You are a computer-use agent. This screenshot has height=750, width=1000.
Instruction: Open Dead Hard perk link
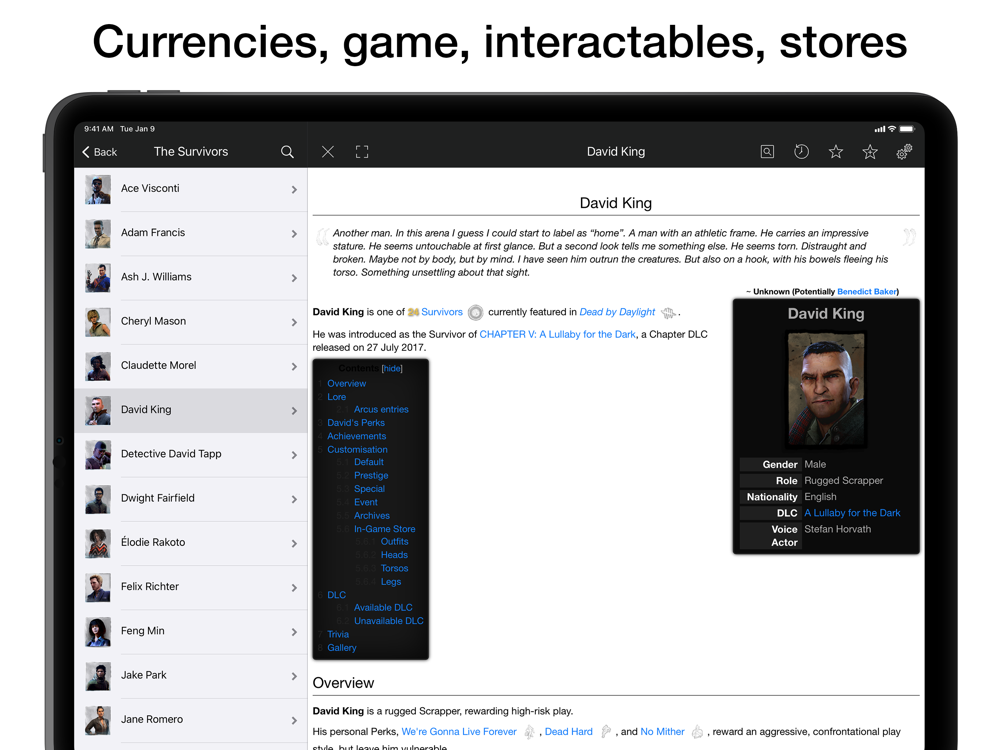point(569,732)
